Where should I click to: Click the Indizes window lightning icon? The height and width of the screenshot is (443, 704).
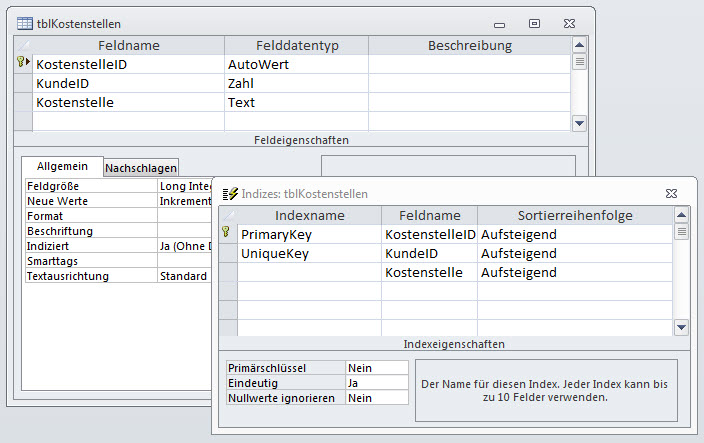click(x=229, y=194)
